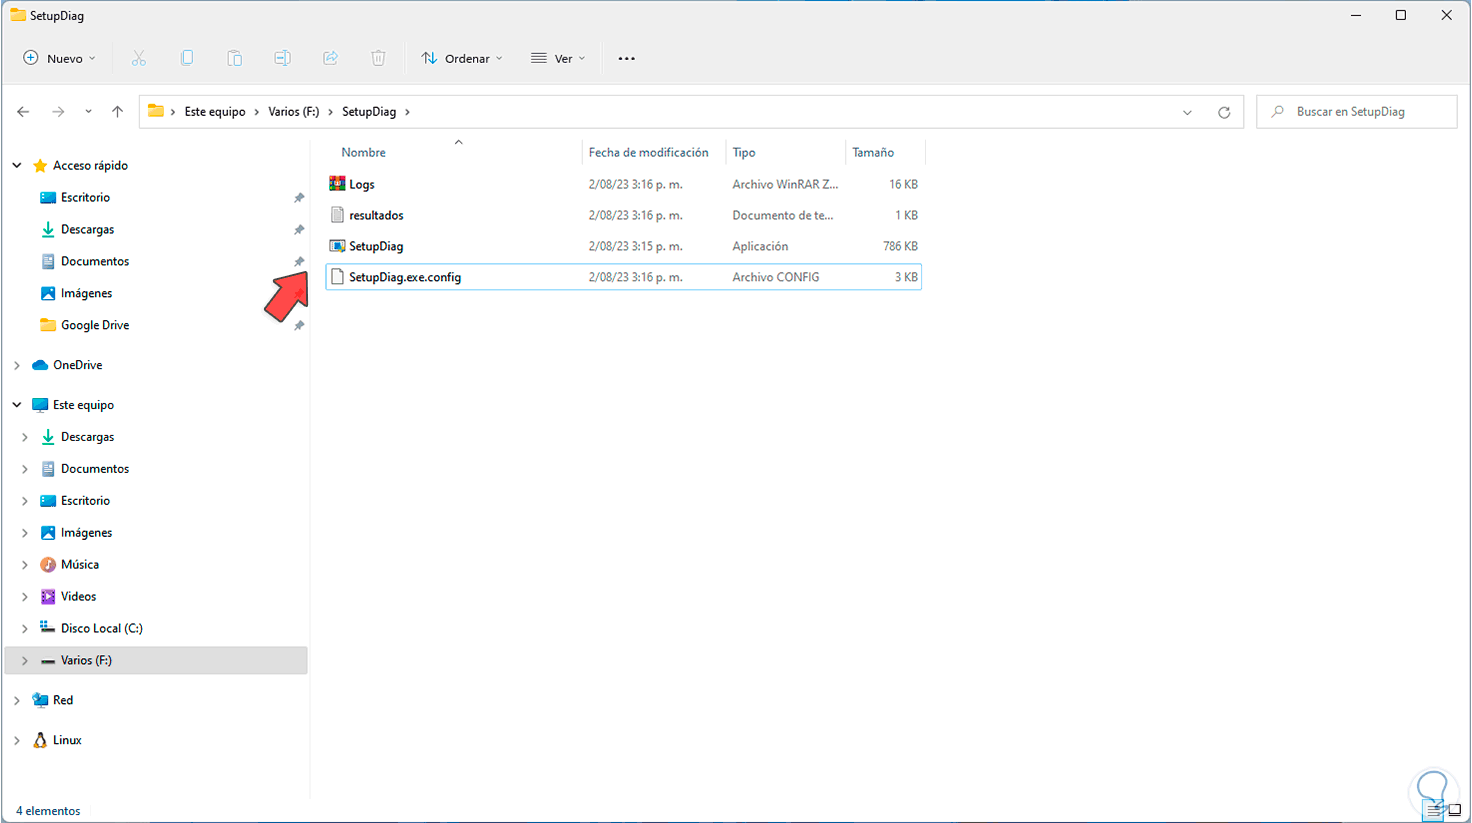Select Documentos in Acceso rápido
The image size is (1472, 823).
tap(95, 261)
